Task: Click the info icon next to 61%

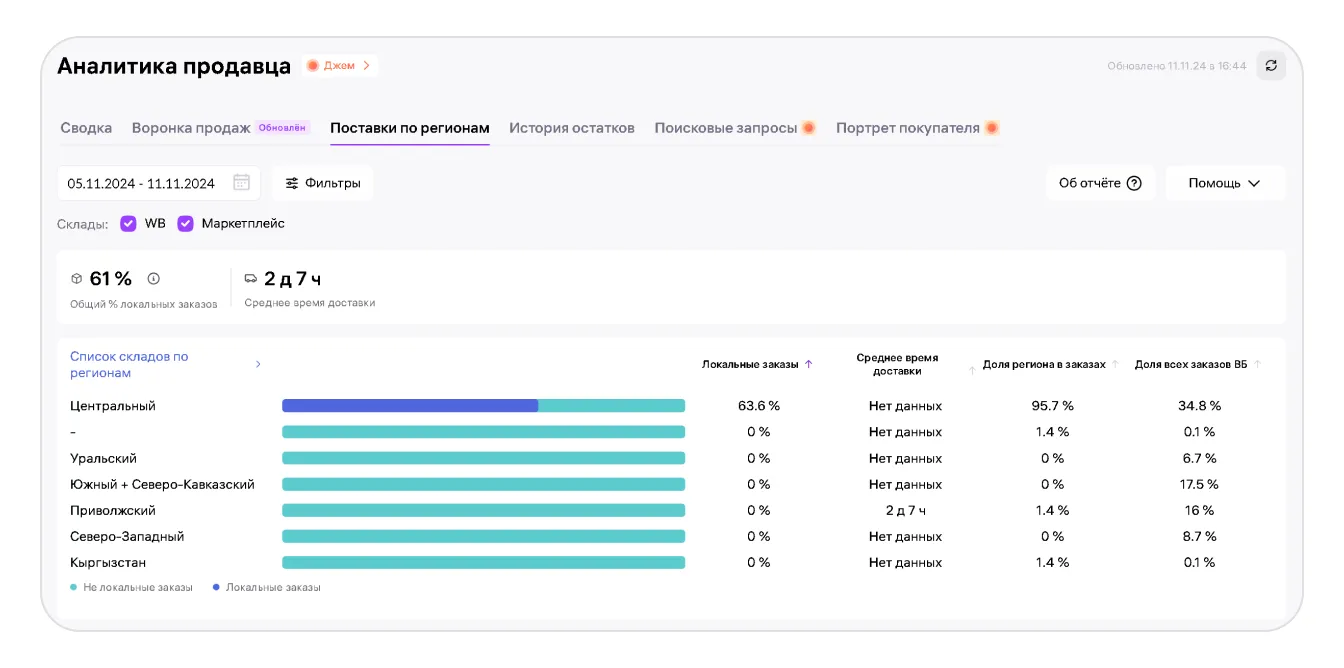Action: (153, 279)
